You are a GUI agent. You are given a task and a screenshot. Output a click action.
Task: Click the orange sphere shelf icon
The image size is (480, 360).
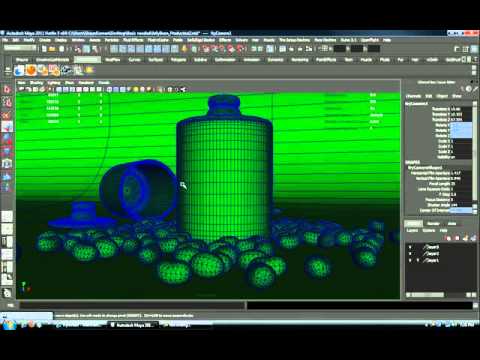pyautogui.click(x=31, y=70)
